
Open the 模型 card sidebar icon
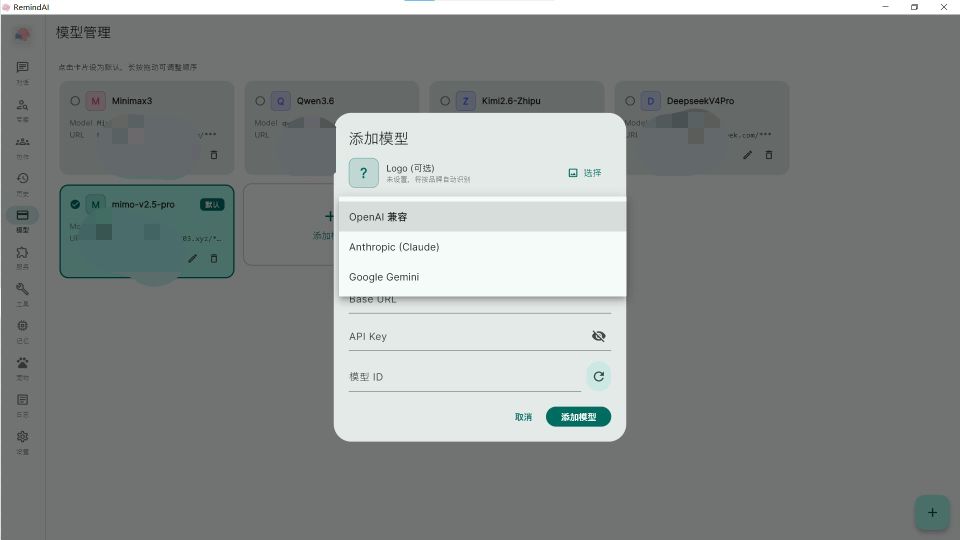(23, 215)
